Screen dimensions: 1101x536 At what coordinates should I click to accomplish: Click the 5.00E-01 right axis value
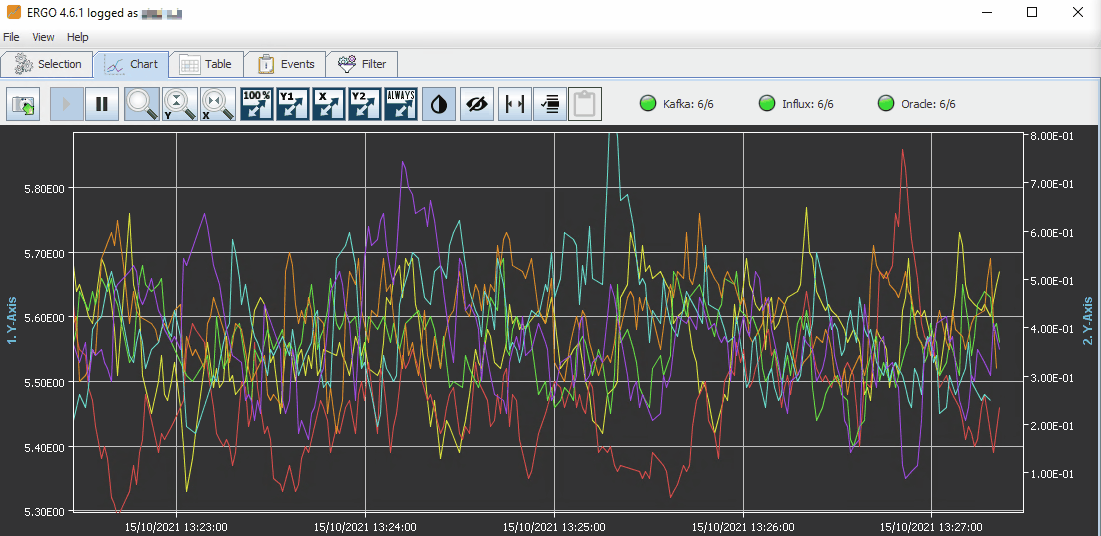pos(1050,281)
